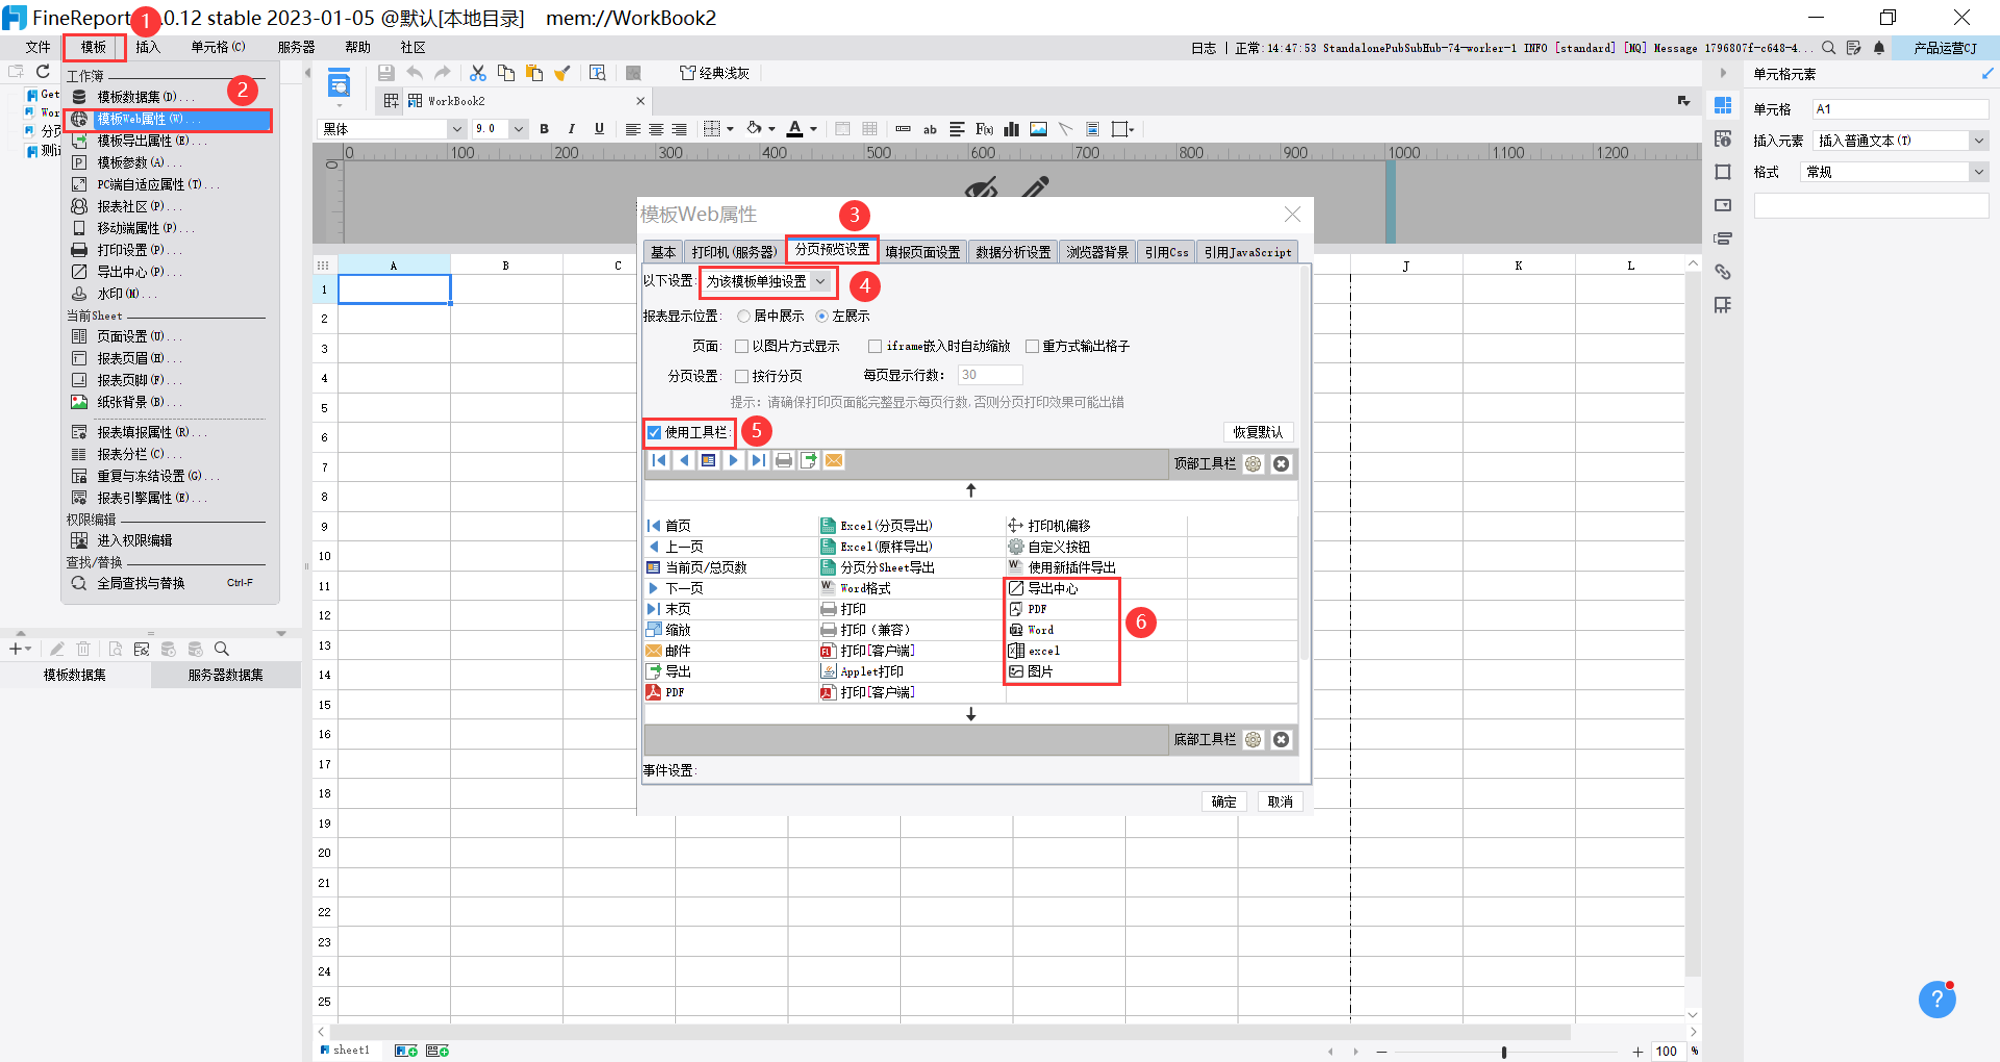Click the first-page icon in the dialog's top toolbar strip
The image size is (2000, 1062).
click(x=659, y=460)
